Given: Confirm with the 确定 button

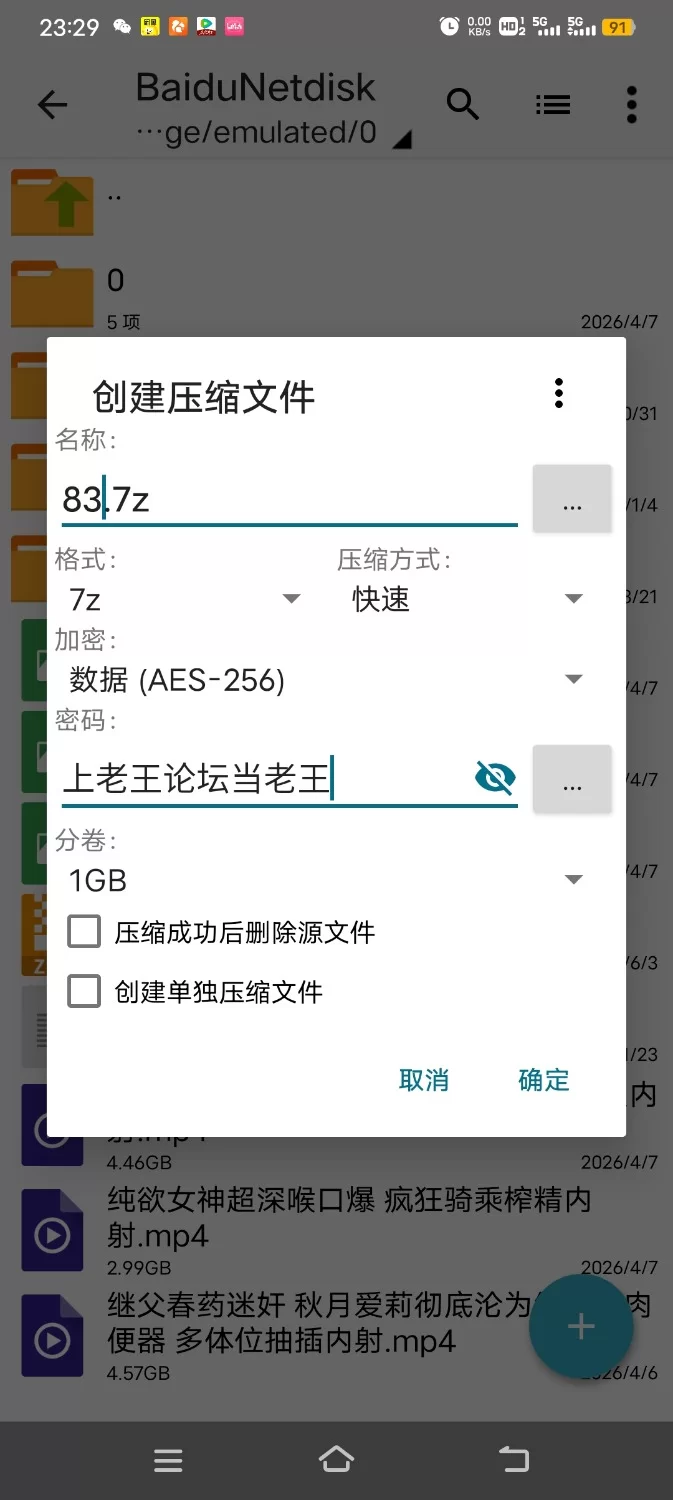Looking at the screenshot, I should click(x=544, y=1080).
